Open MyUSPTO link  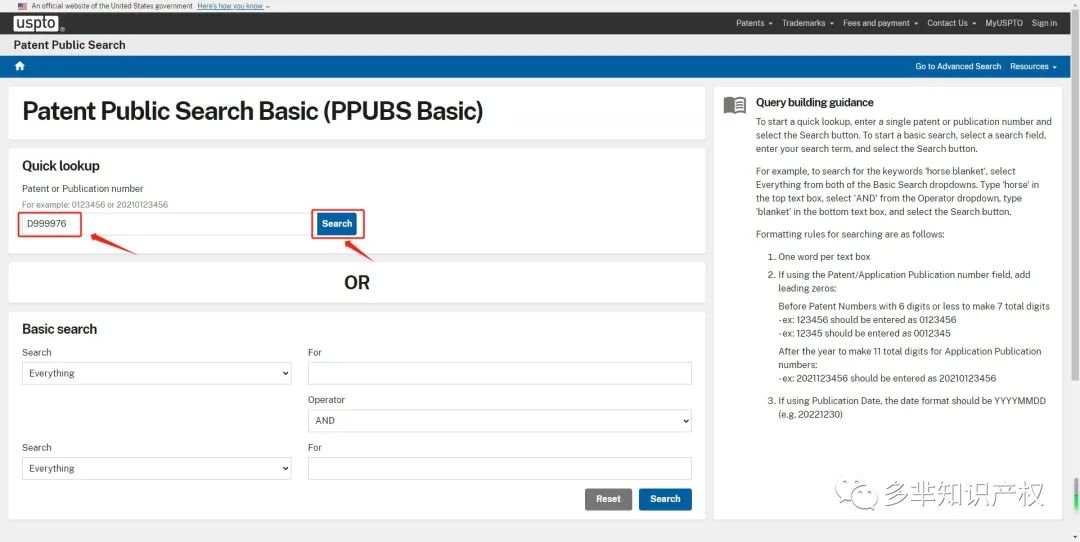[1004, 23]
